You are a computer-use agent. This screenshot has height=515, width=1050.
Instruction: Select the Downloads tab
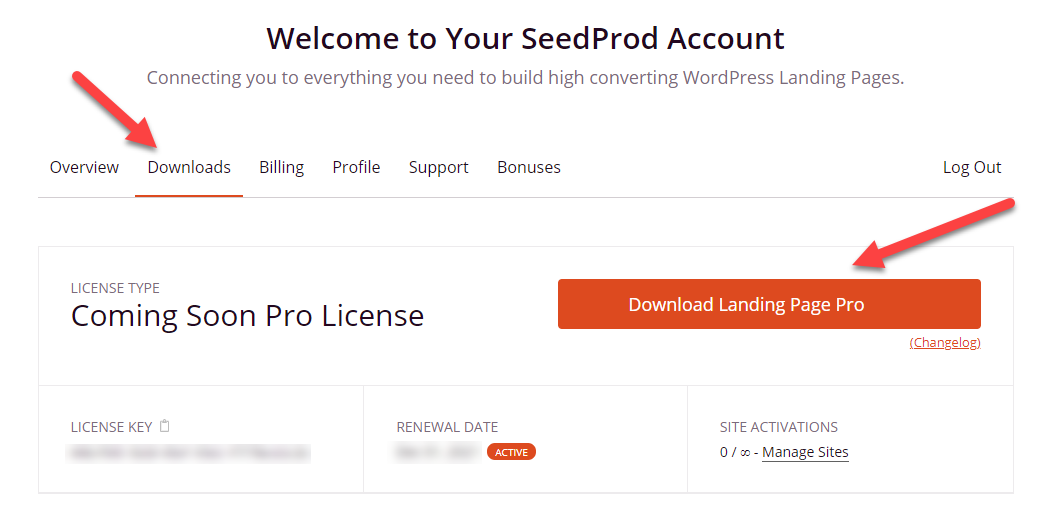click(x=189, y=167)
